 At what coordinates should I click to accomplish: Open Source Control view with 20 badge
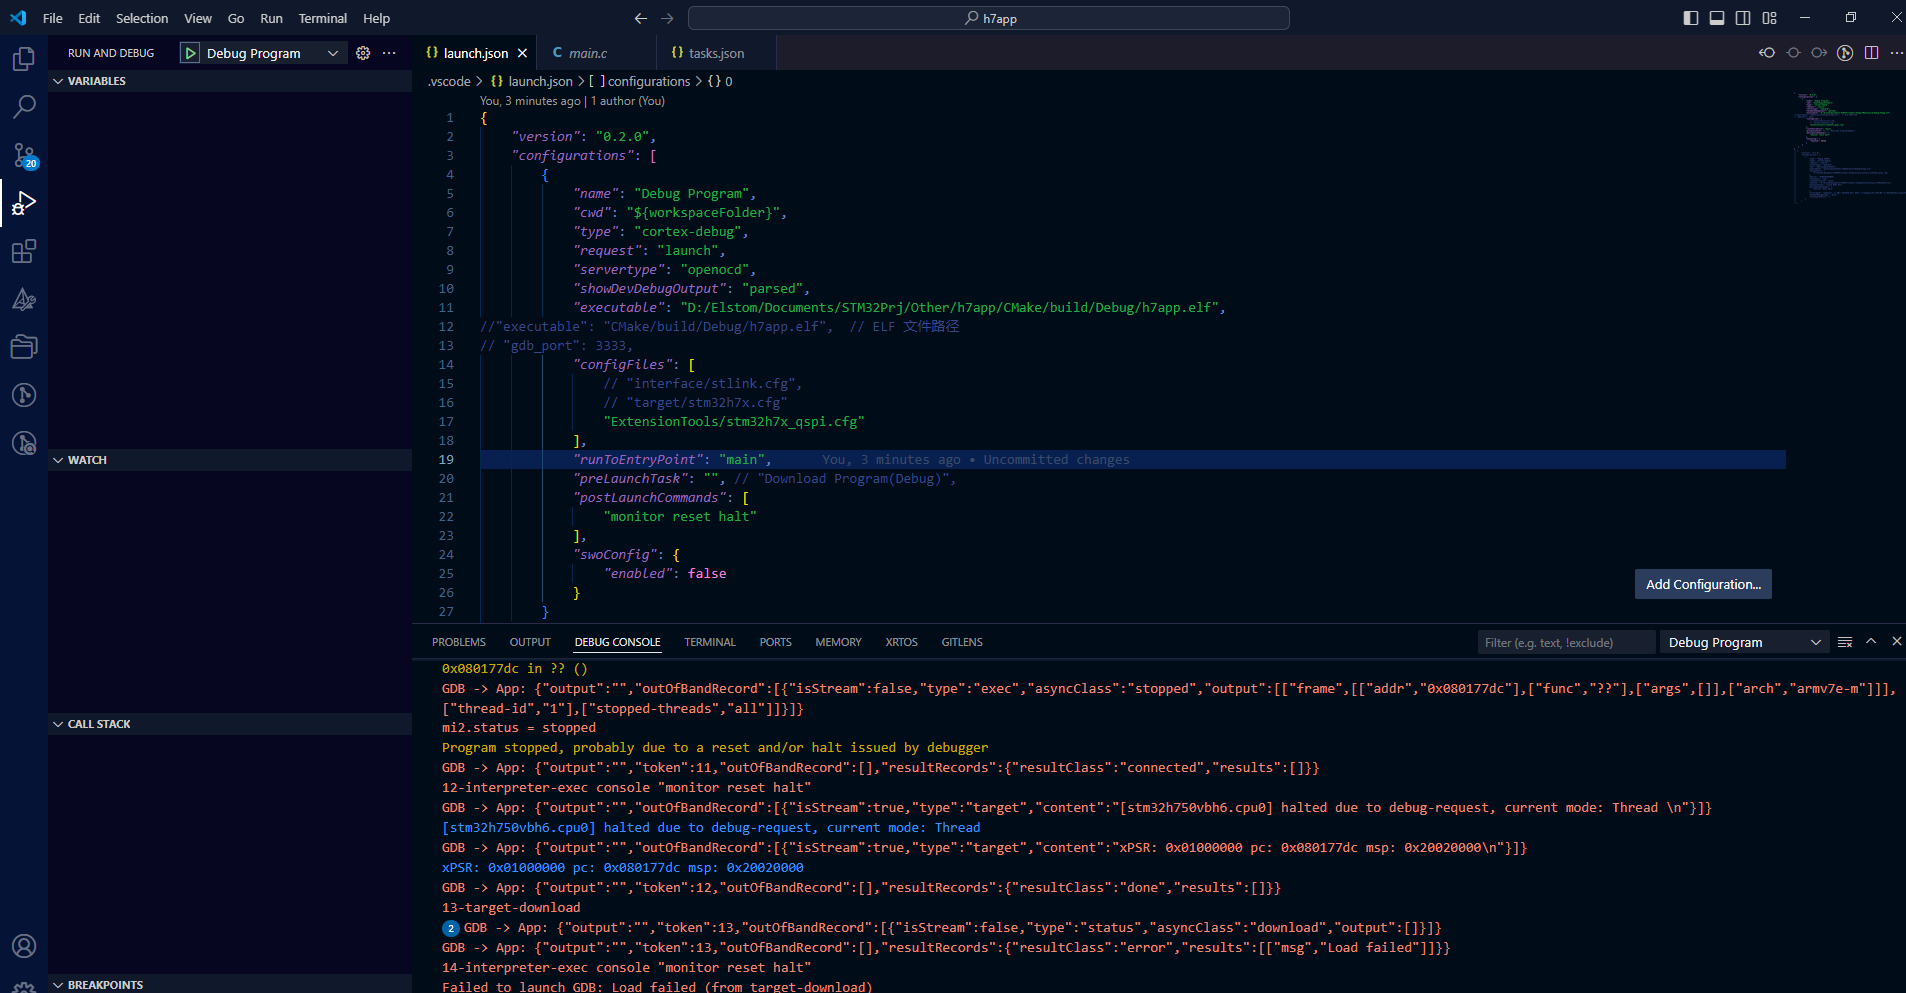coord(24,155)
